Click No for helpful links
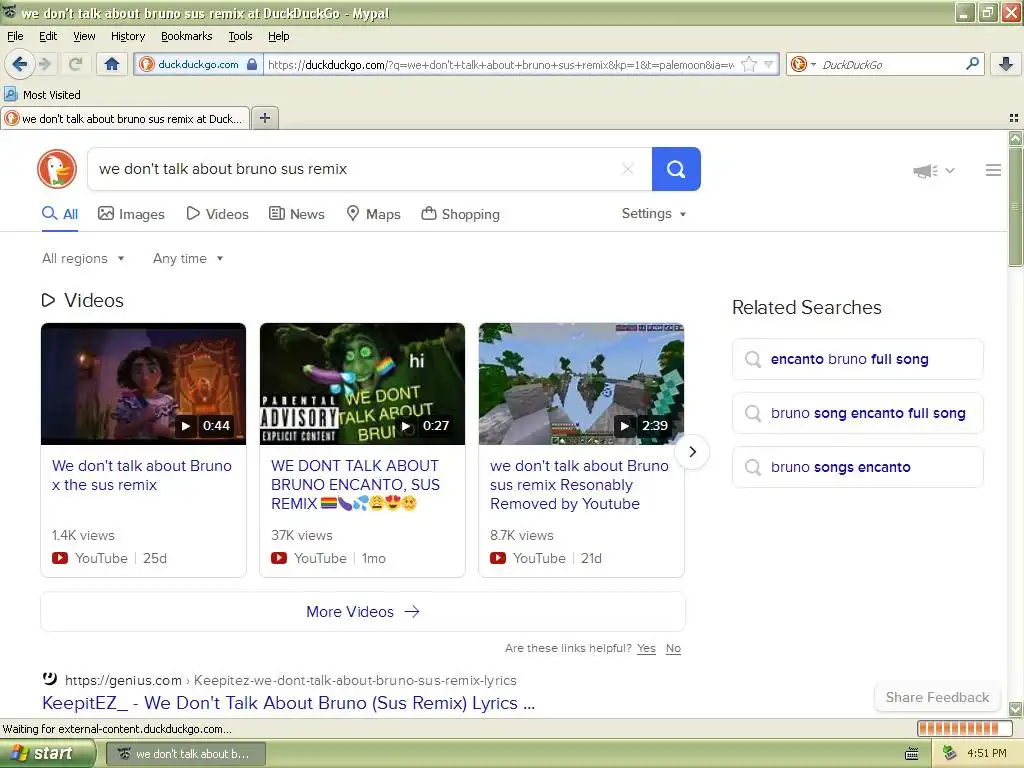This screenshot has height=768, width=1024. pos(673,648)
